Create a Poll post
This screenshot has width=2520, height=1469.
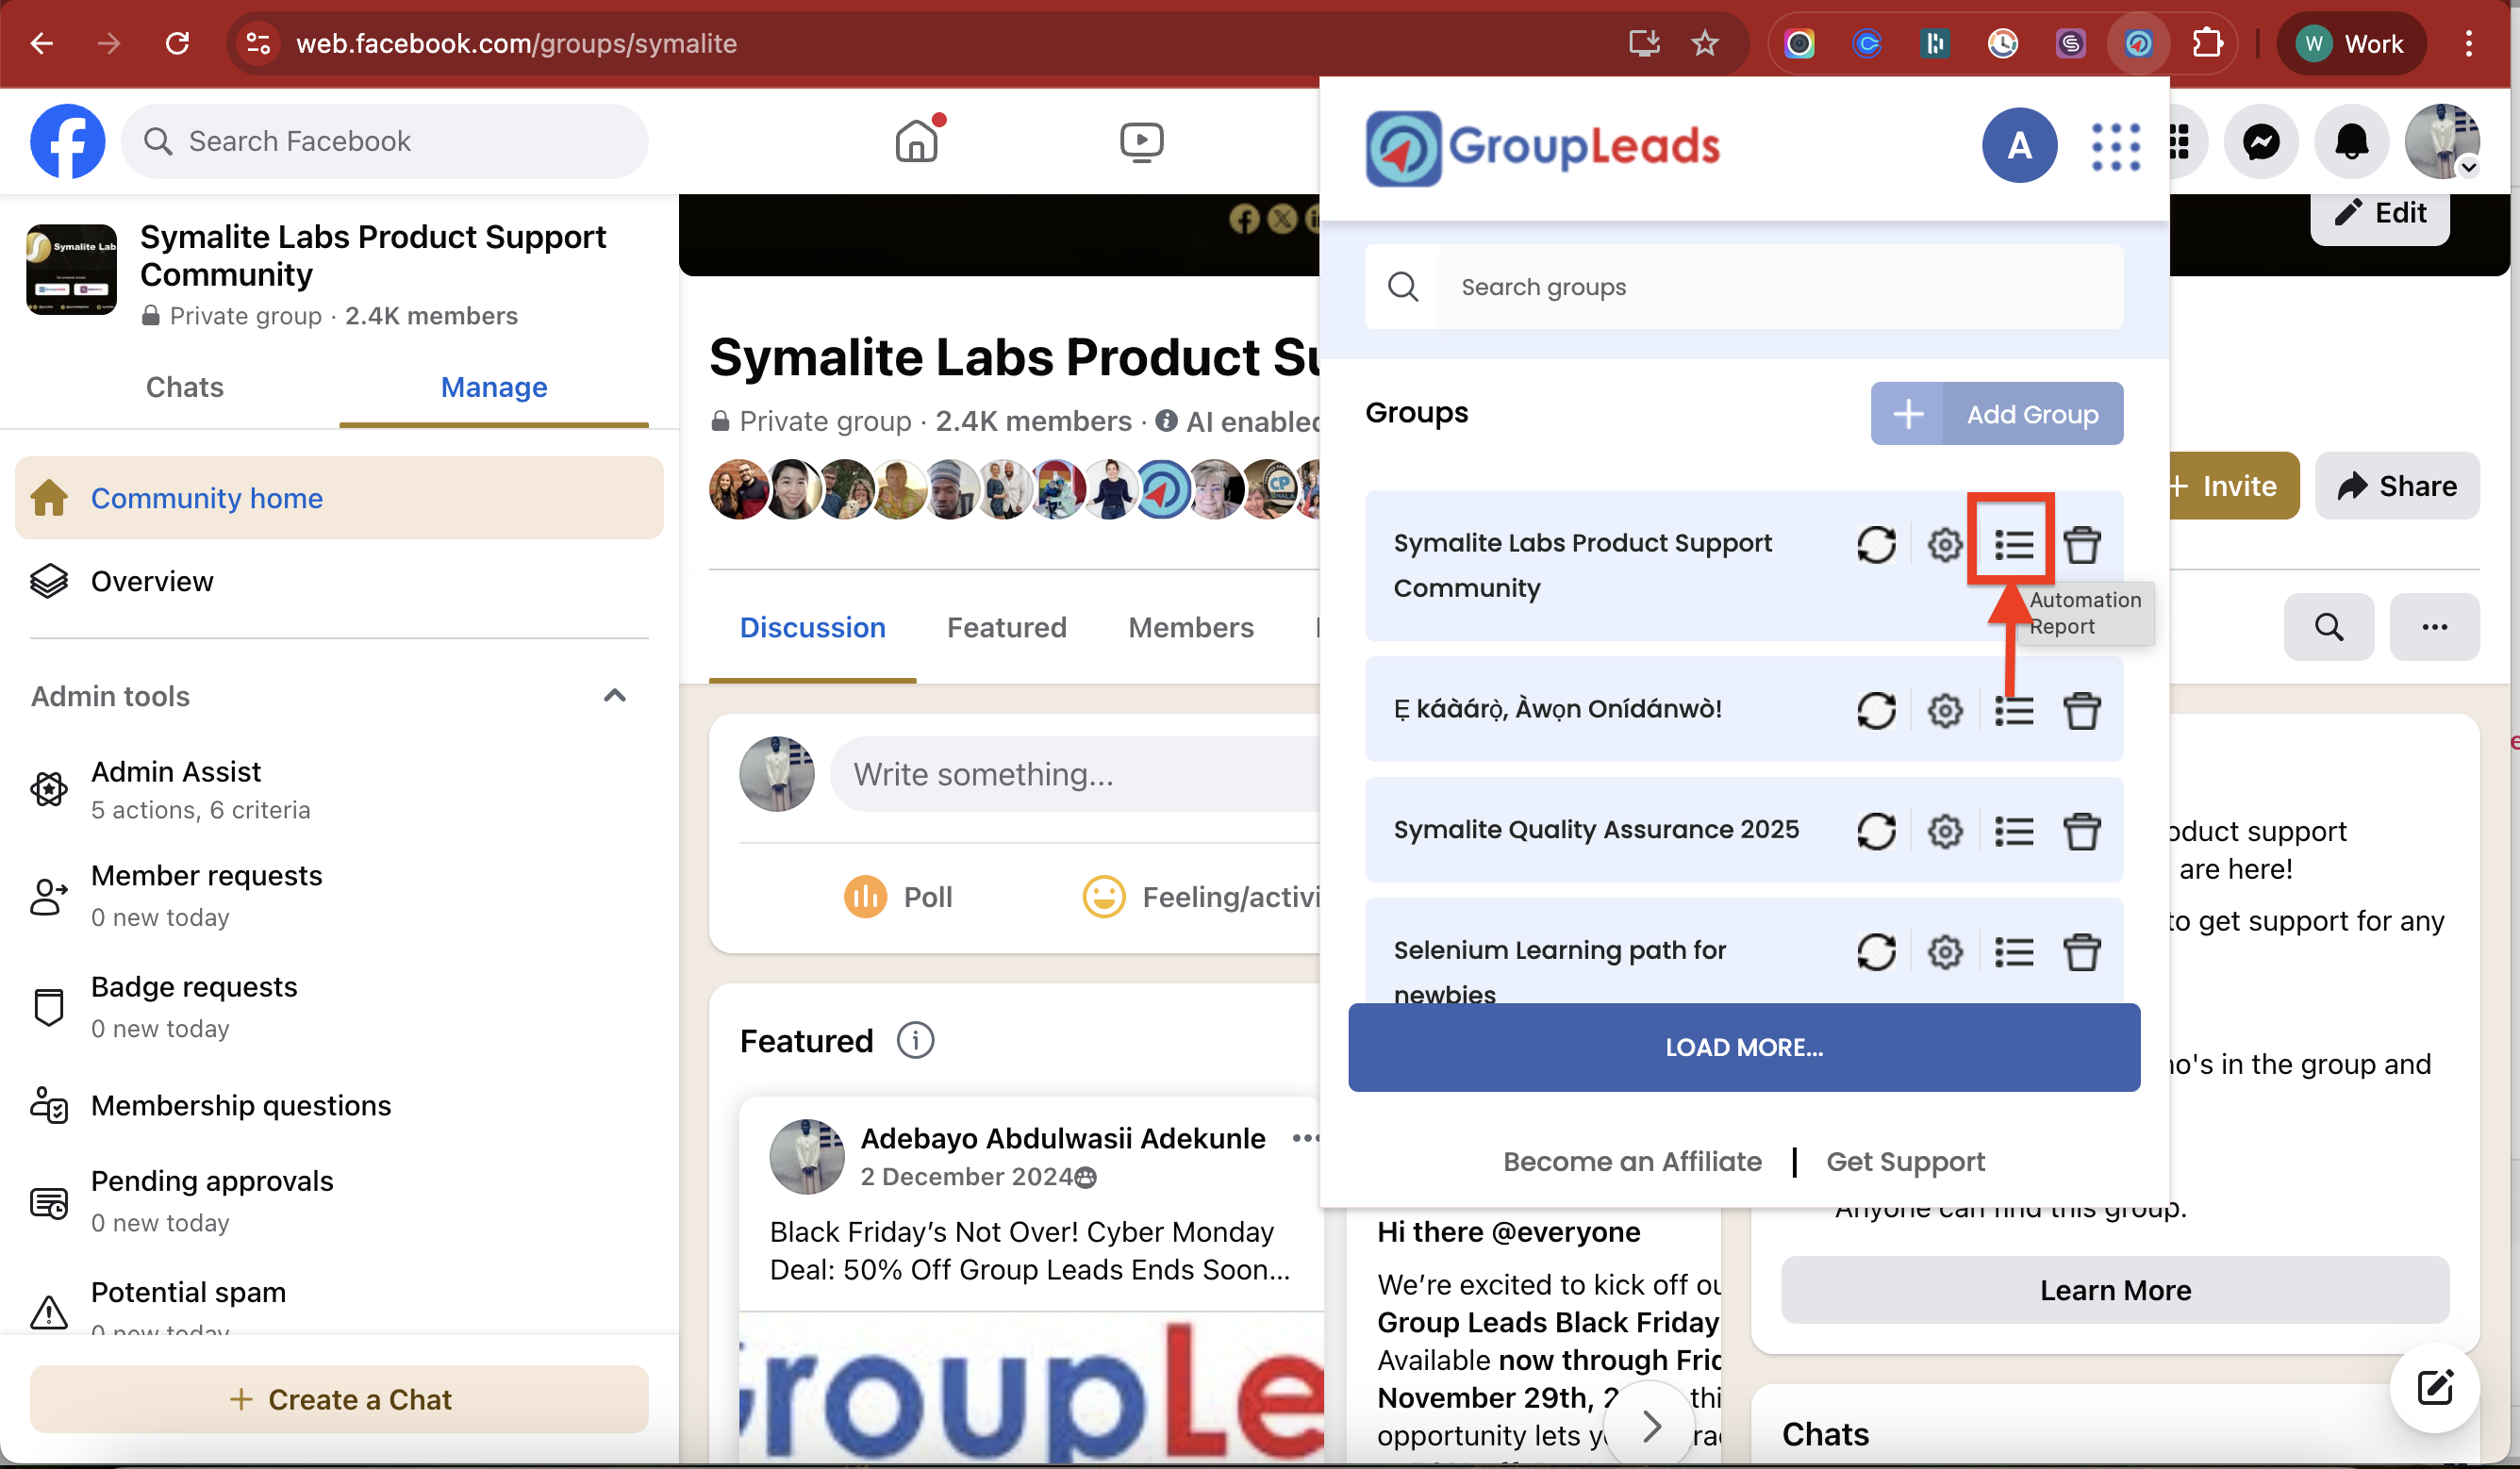(x=897, y=897)
